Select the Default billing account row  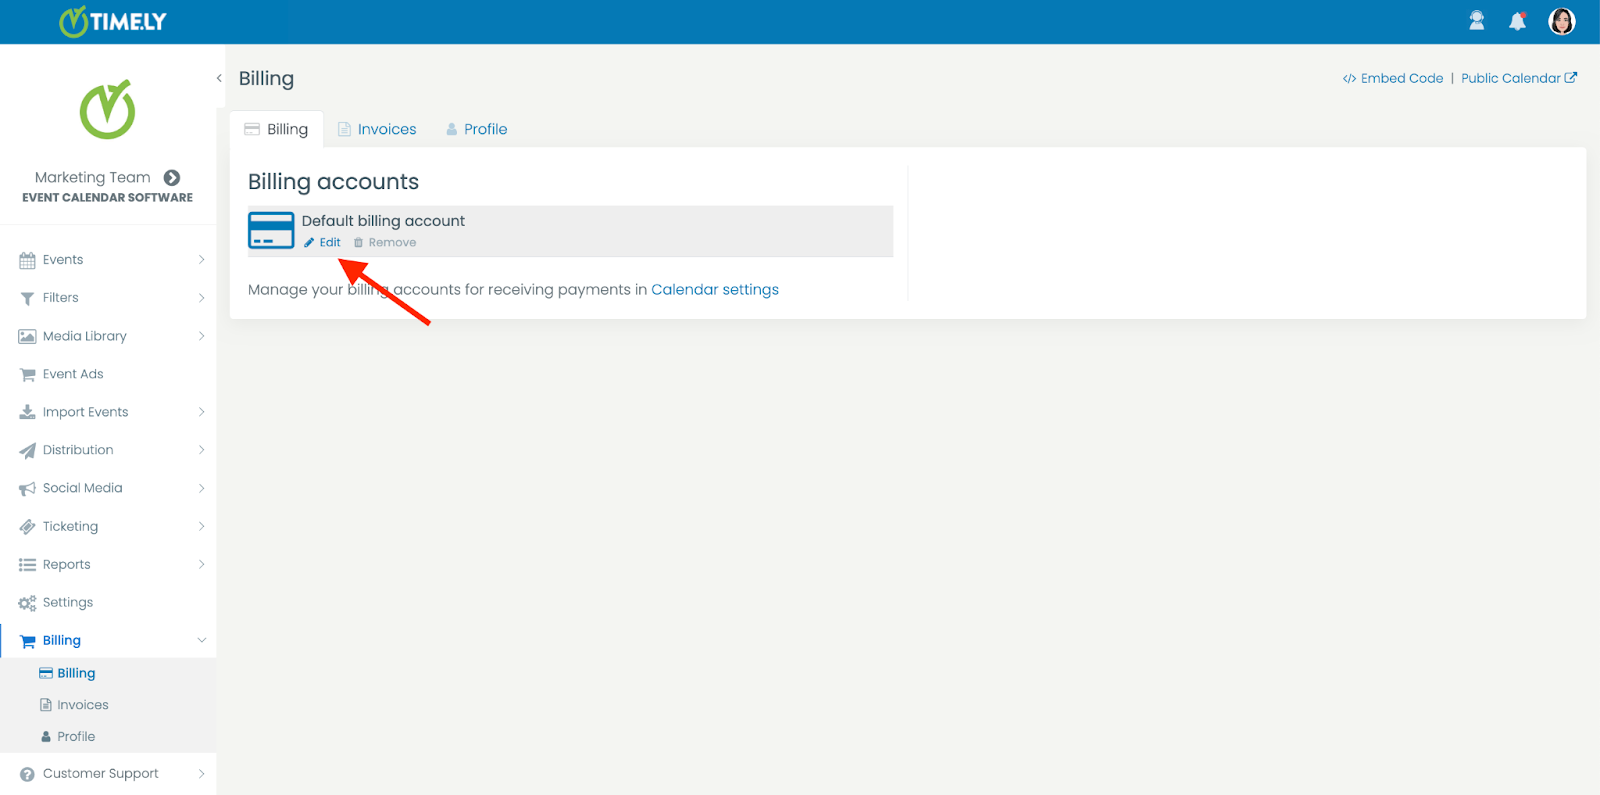[570, 231]
